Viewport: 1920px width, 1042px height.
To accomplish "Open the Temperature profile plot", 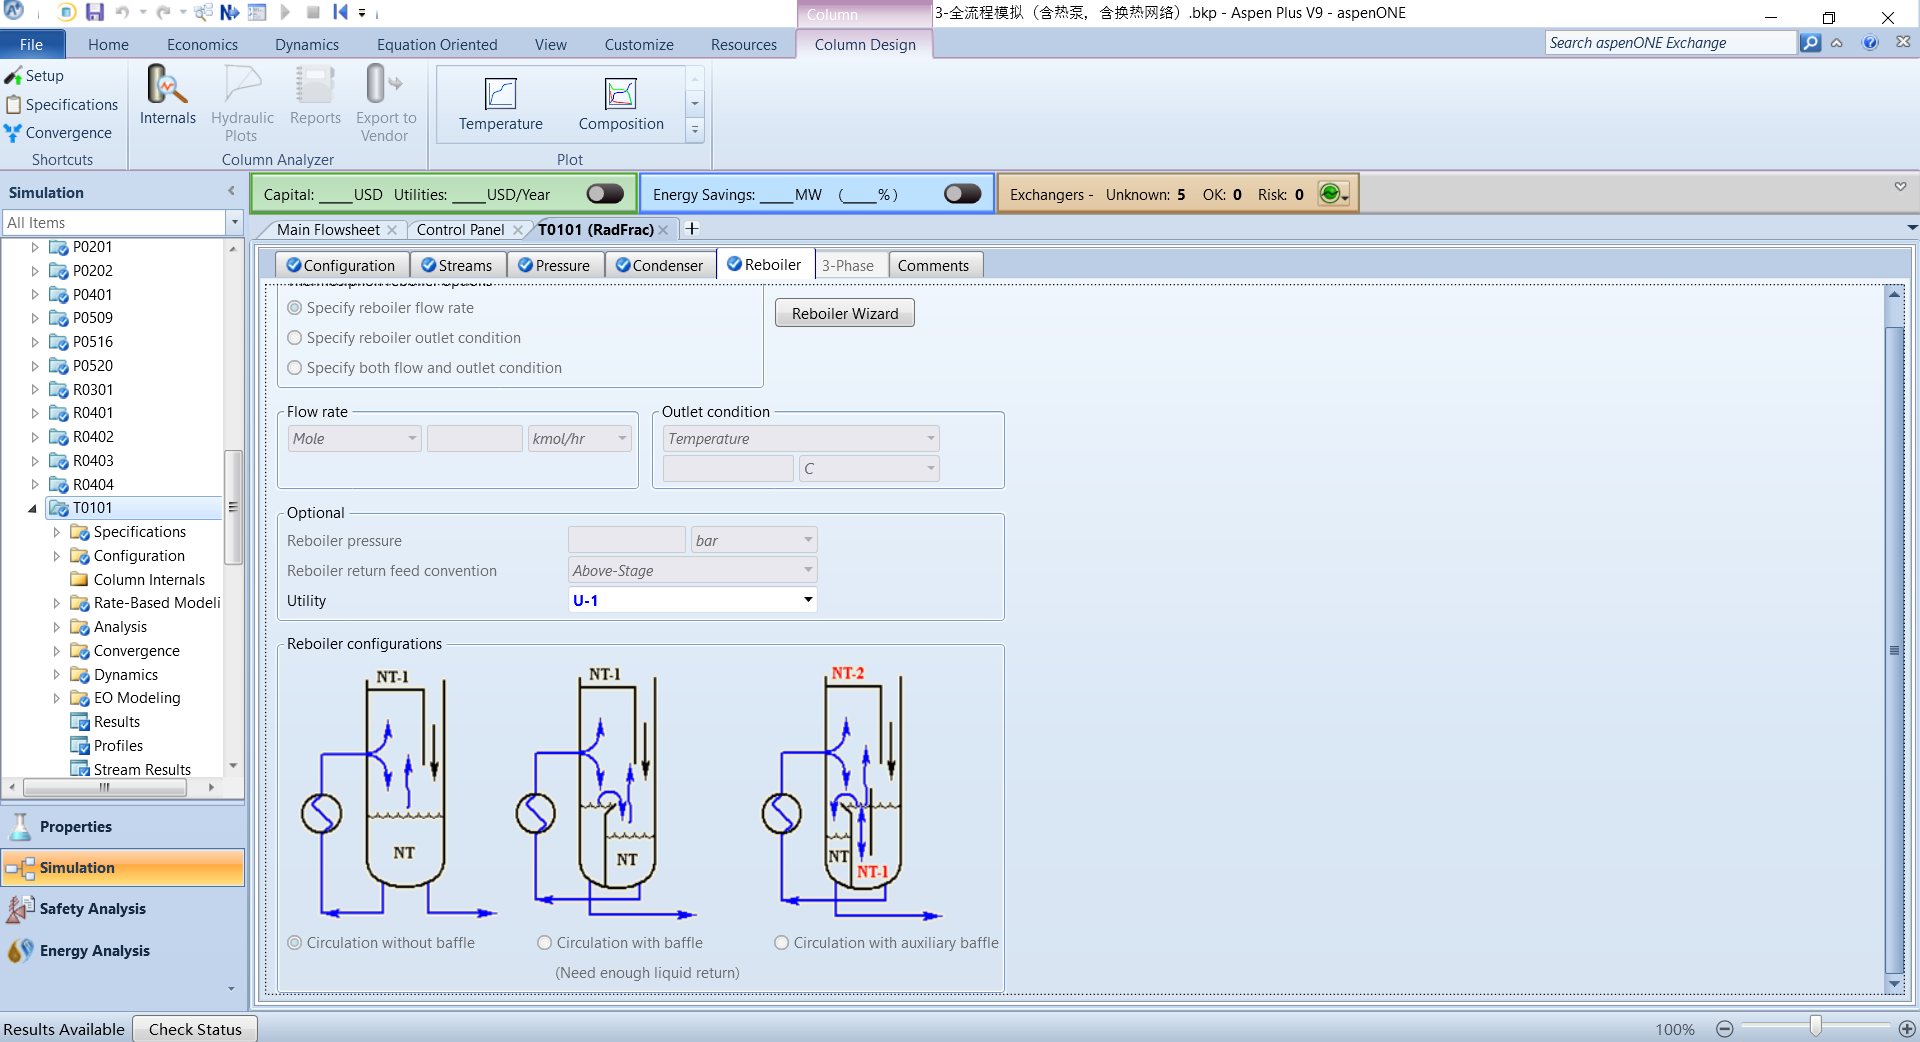I will click(x=501, y=104).
